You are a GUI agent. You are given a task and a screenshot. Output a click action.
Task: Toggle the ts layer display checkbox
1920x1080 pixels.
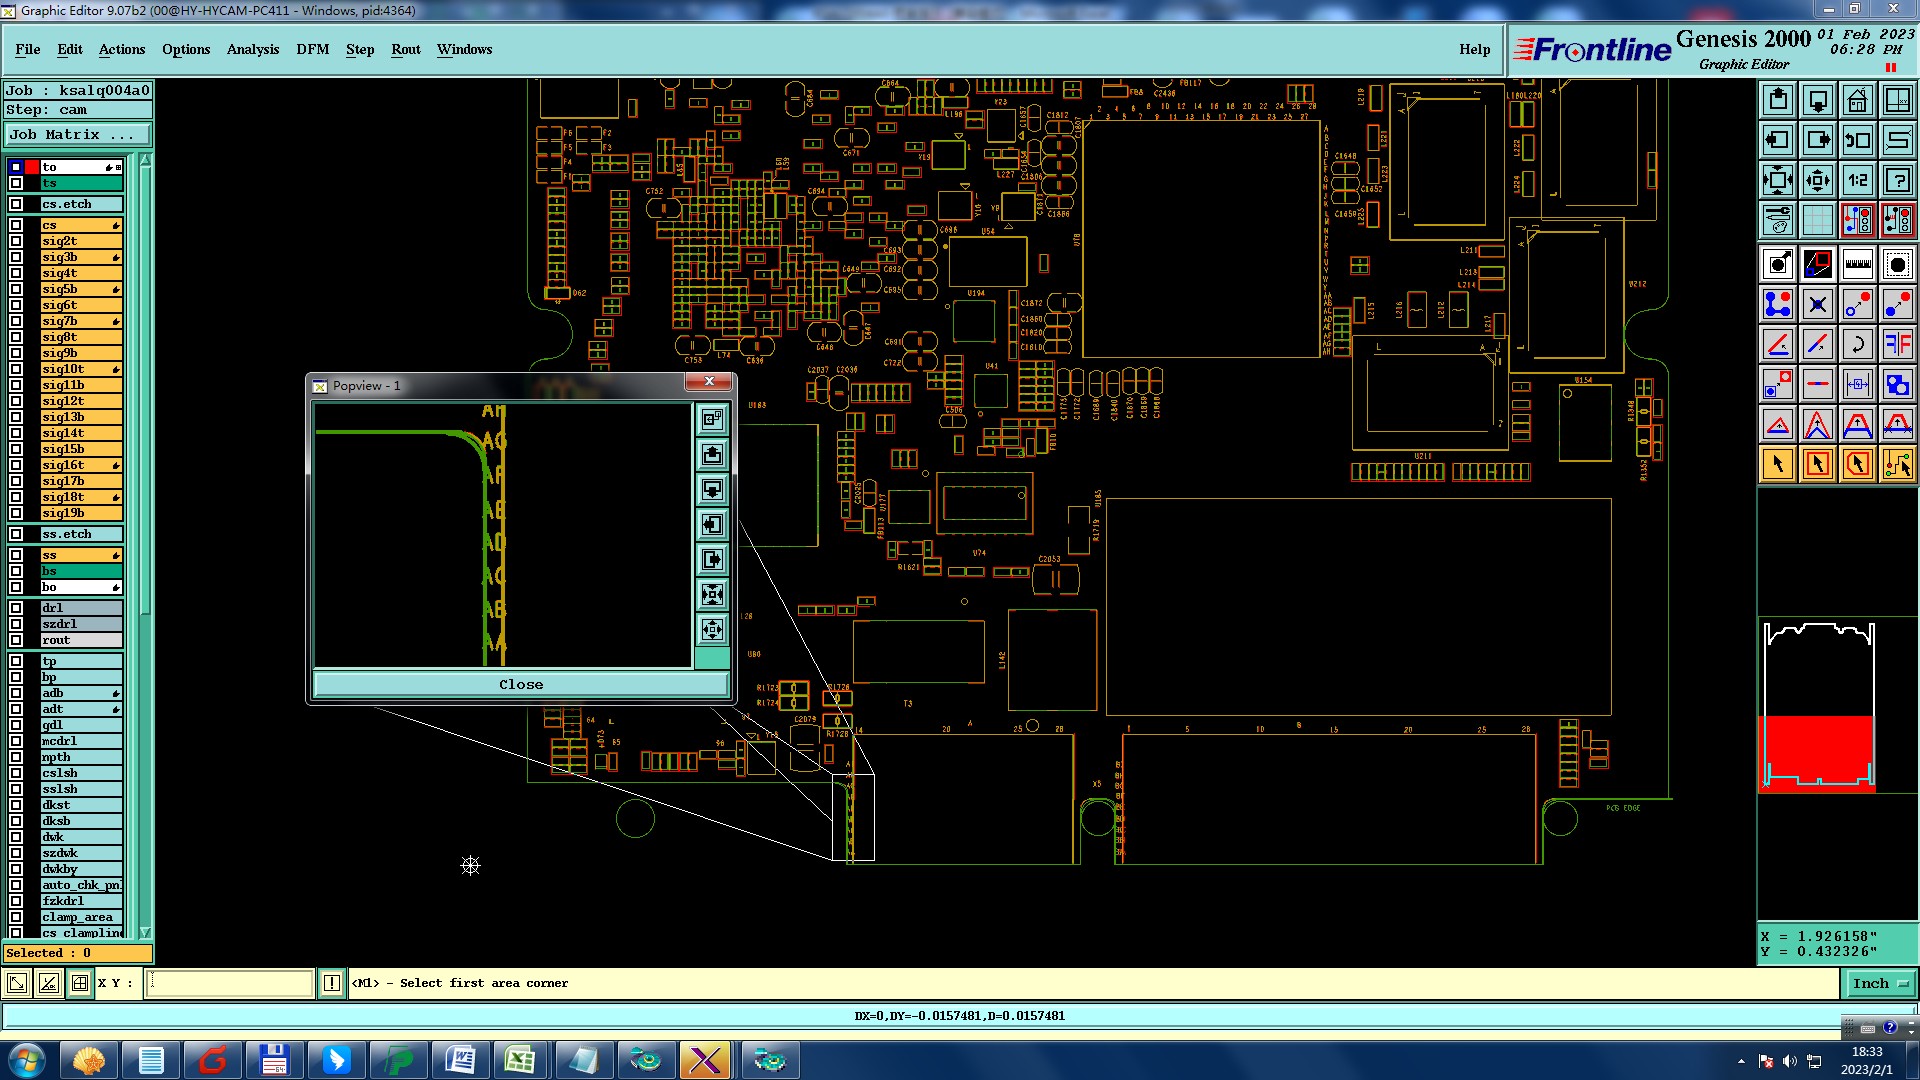(16, 183)
